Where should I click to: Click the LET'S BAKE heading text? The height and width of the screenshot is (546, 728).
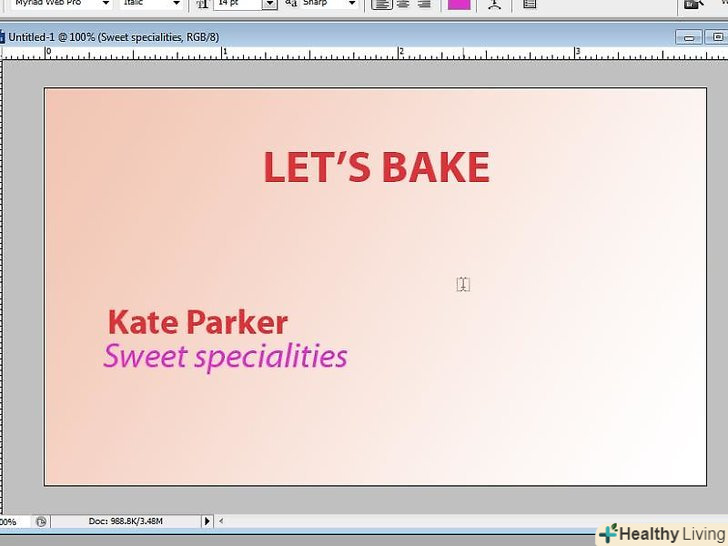(x=377, y=167)
